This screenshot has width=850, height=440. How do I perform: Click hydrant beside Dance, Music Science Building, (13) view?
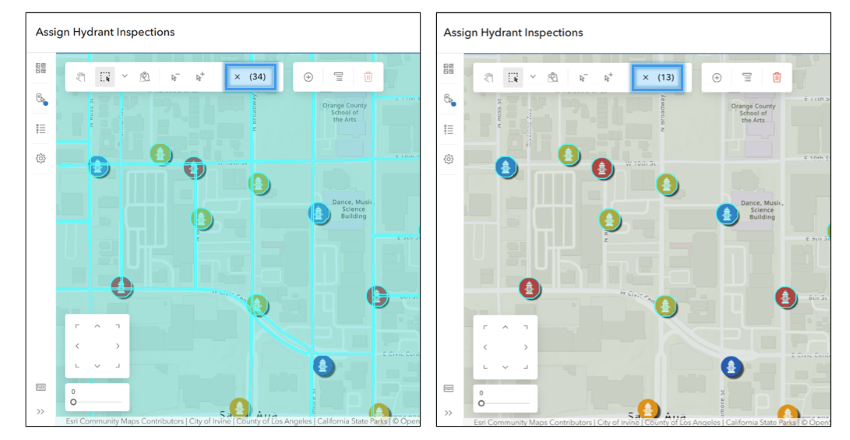tap(726, 214)
